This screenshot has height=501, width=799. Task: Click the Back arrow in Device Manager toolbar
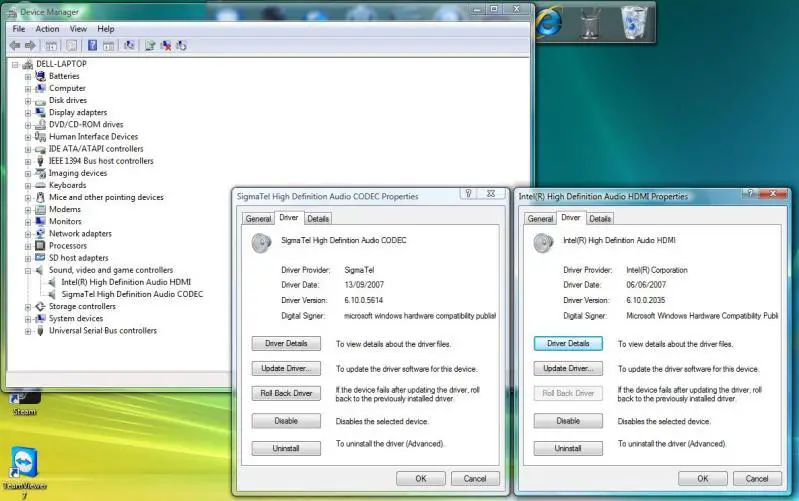point(15,45)
